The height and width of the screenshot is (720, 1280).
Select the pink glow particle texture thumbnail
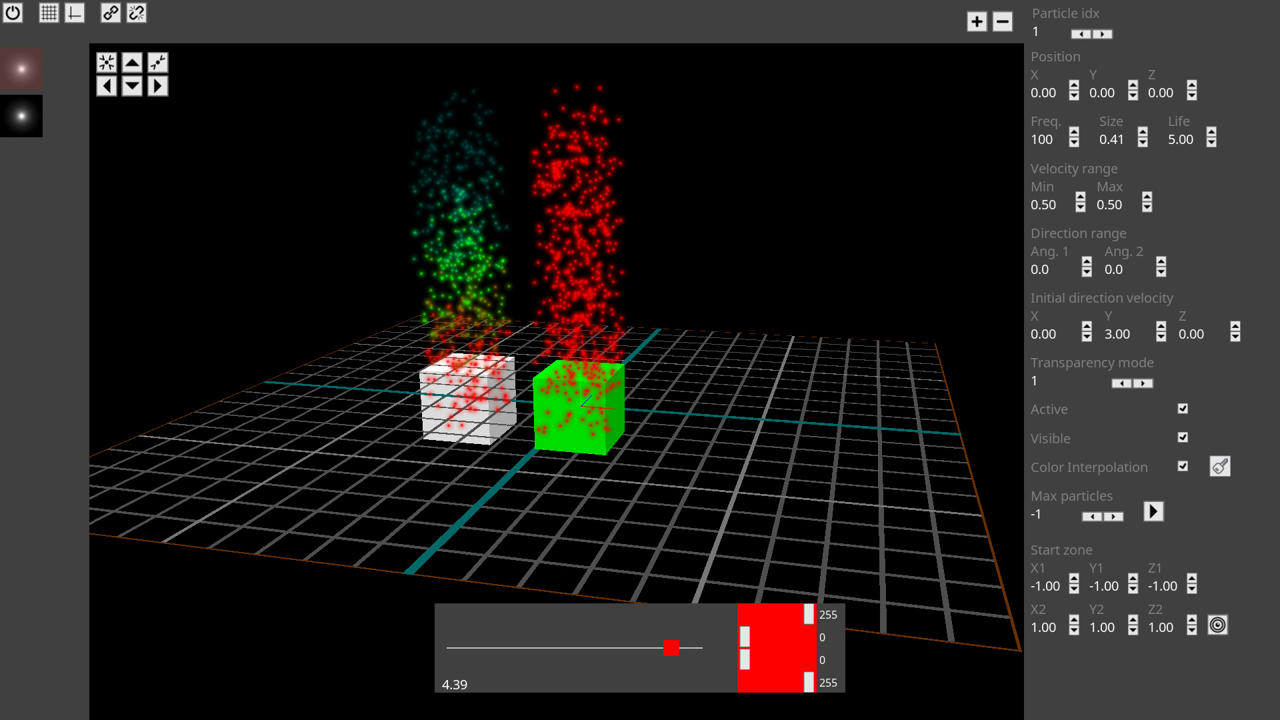[21, 68]
